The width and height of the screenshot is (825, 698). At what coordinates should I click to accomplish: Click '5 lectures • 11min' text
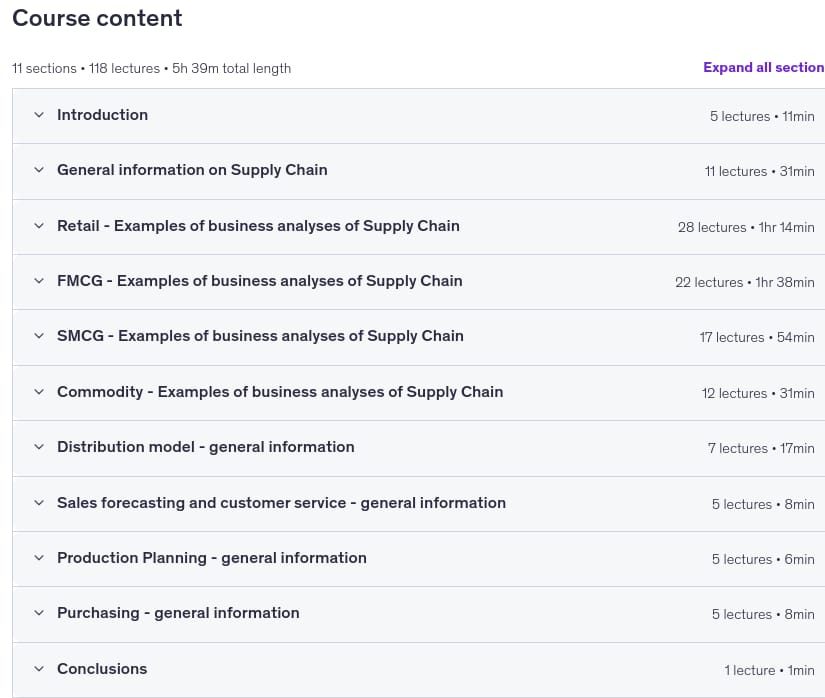click(x=762, y=116)
